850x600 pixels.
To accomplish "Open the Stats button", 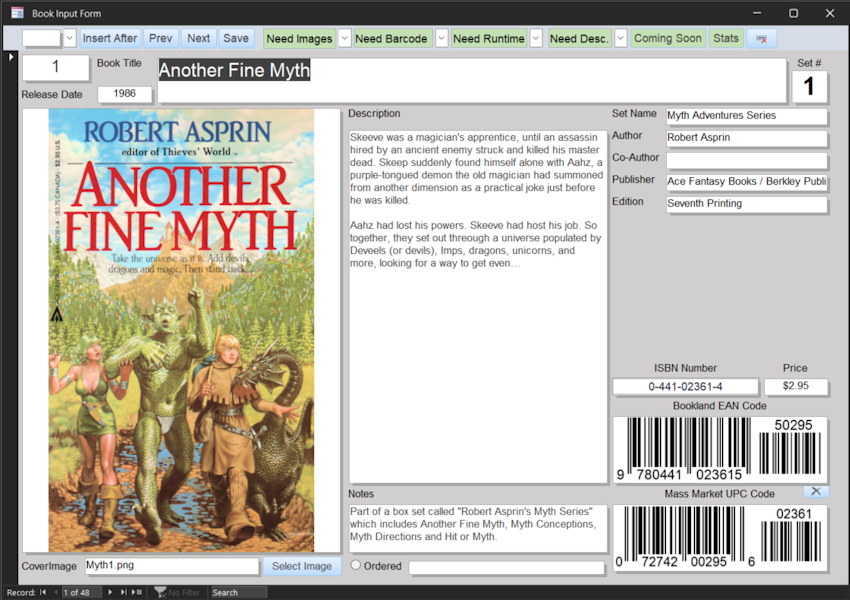I will point(726,38).
